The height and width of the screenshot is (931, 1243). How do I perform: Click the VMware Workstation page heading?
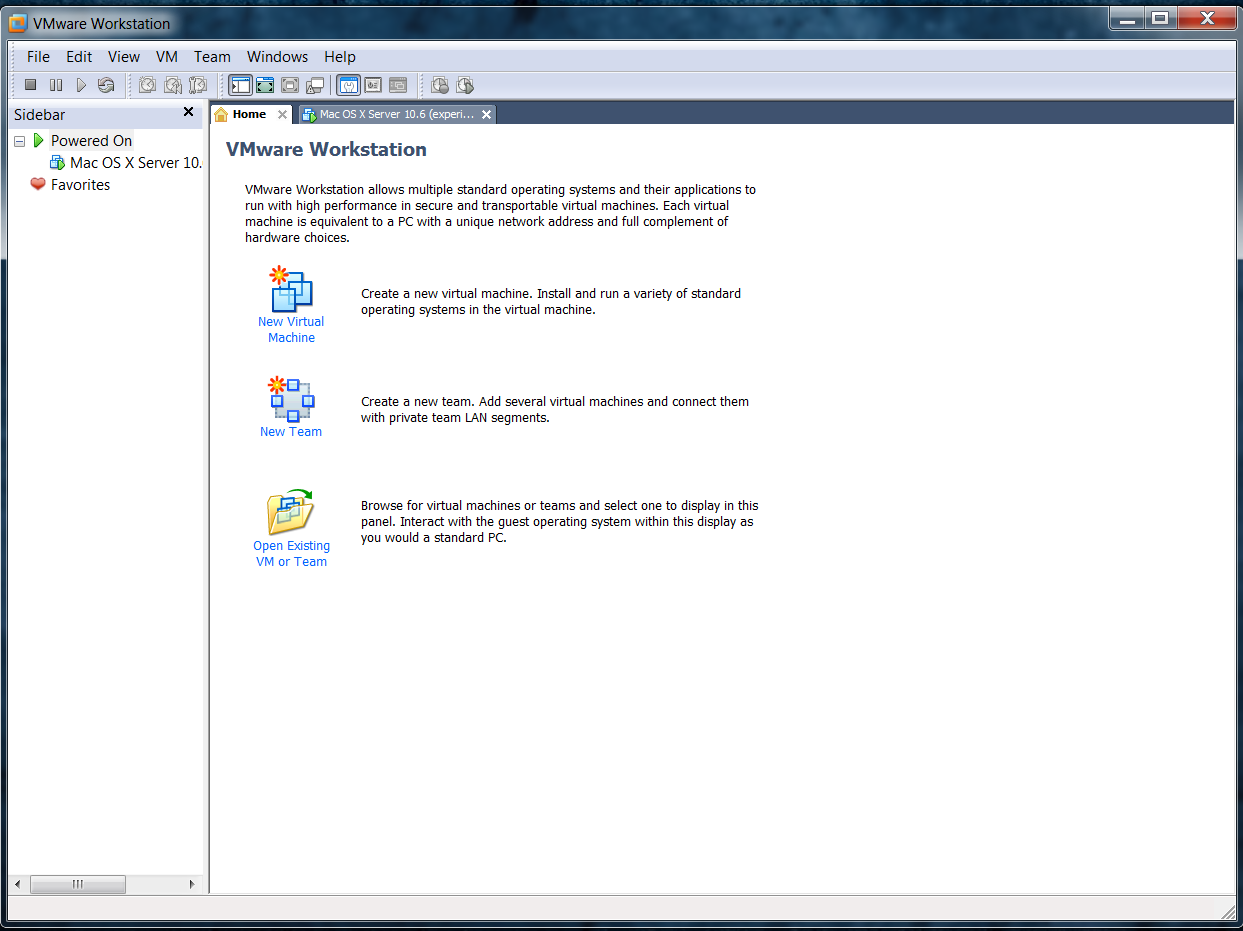(326, 150)
